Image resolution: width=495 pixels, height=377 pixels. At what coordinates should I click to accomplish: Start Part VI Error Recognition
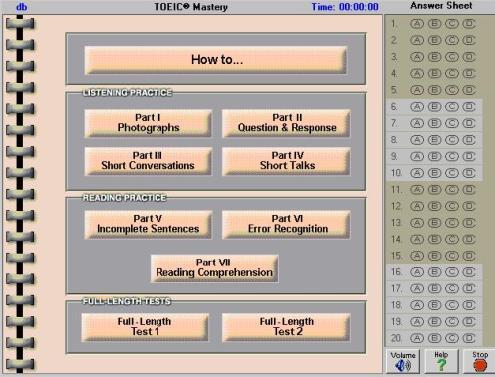click(x=286, y=224)
